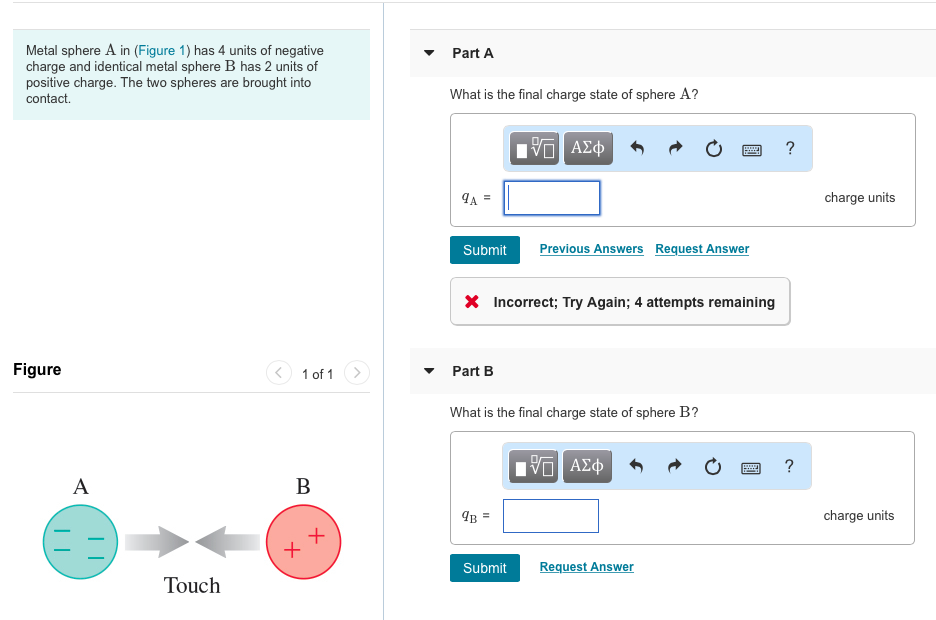Show keyboard shortcuts for Part B
Viewport: 936px width, 620px height.
click(x=752, y=466)
